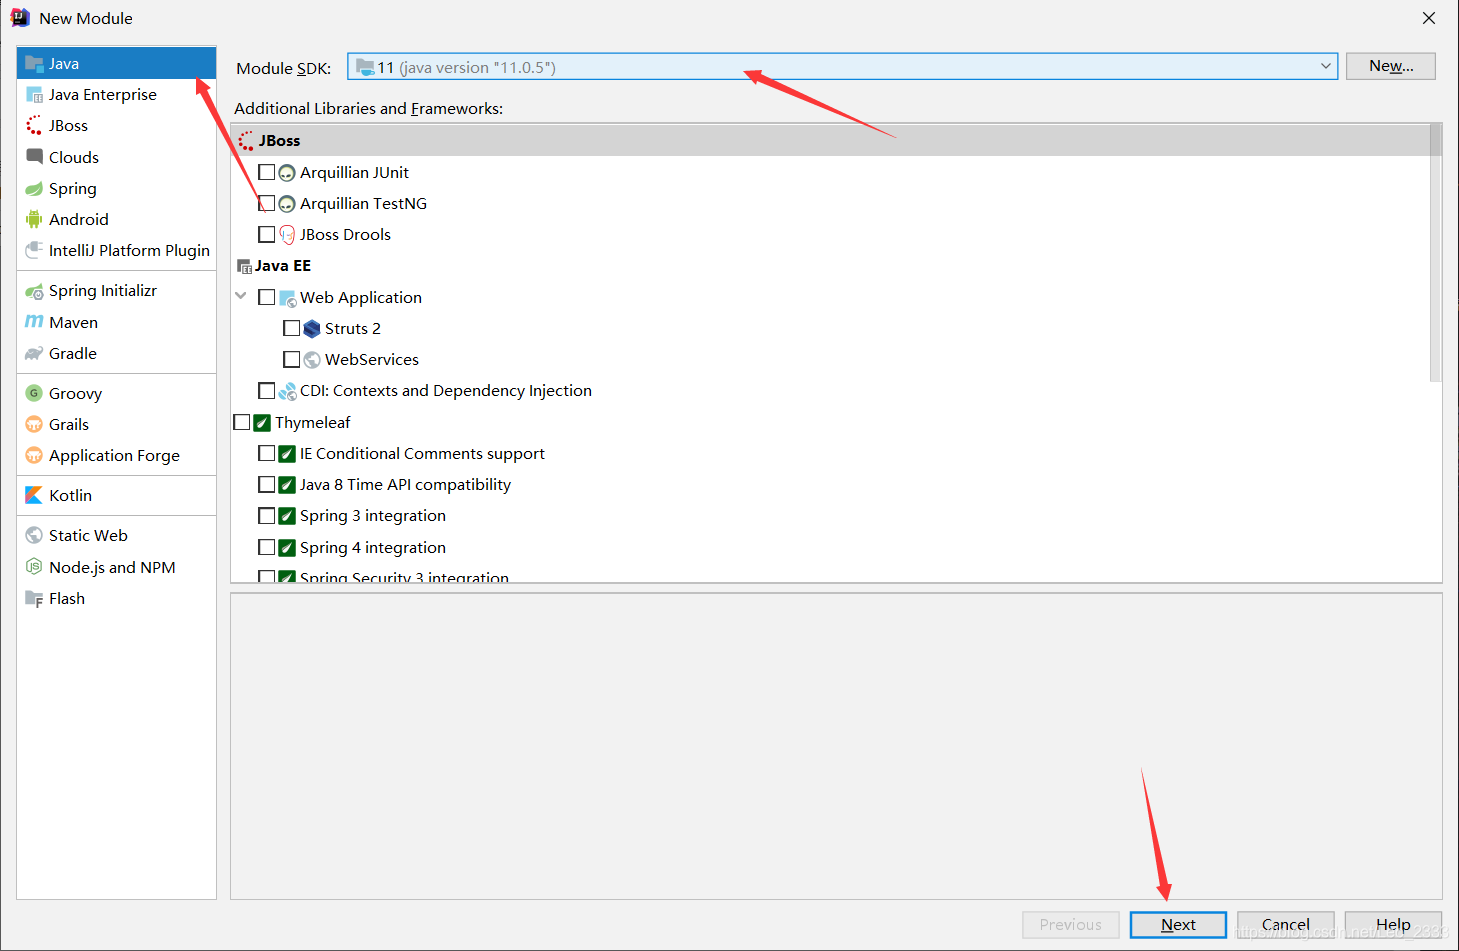1459x951 pixels.
Task: Click the Struts 2 cube icon
Action: [x=312, y=329]
